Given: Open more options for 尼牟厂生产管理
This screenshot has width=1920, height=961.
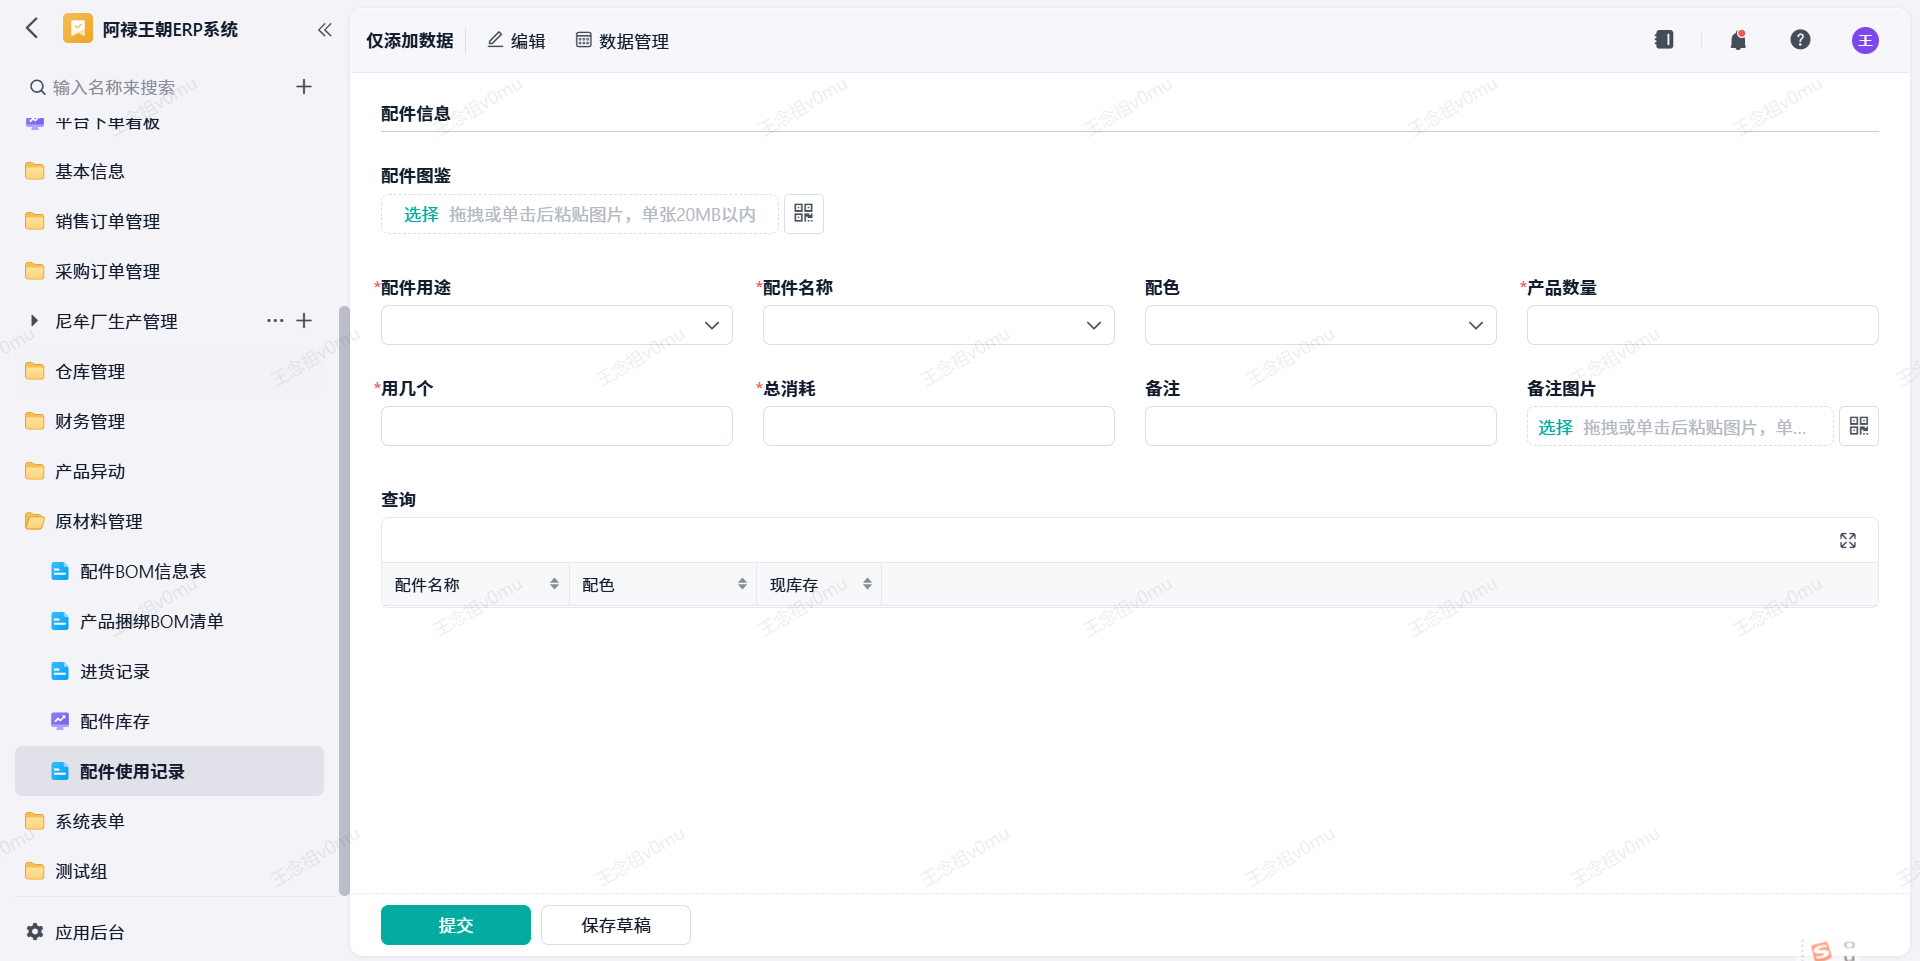Looking at the screenshot, I should click(x=275, y=321).
